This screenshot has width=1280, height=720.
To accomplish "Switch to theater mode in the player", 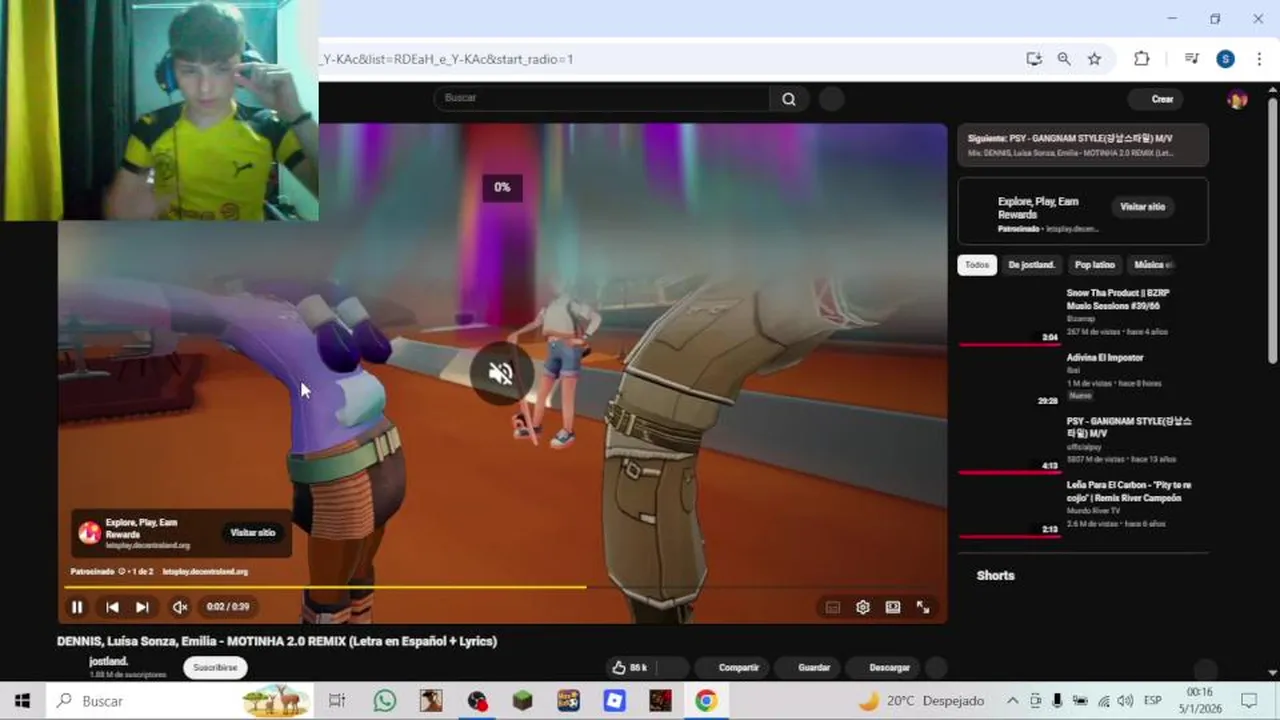I will [893, 607].
